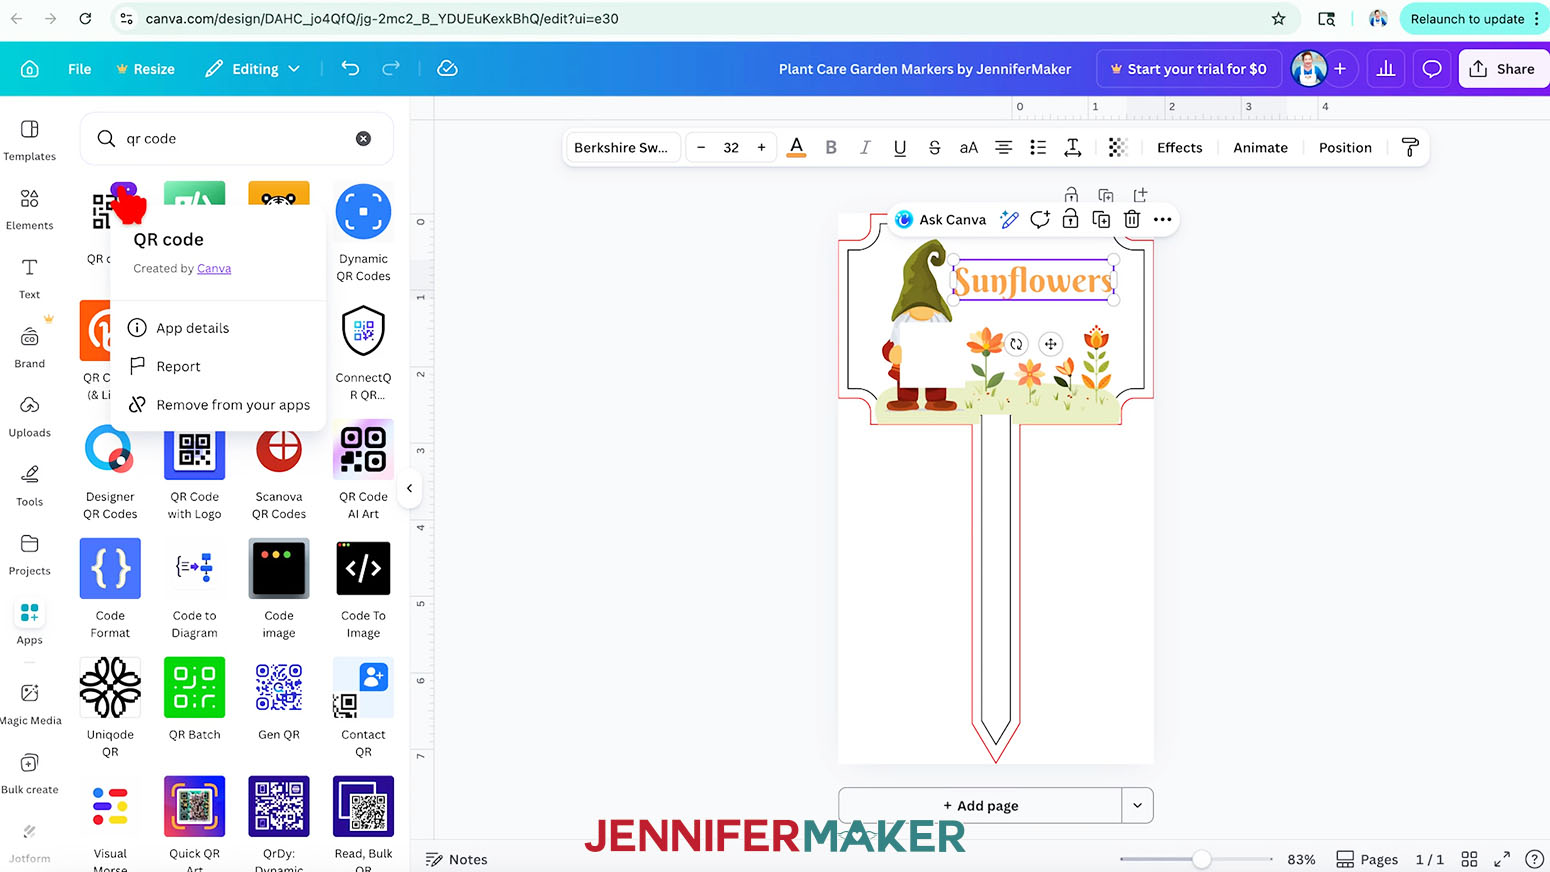Undo the last action
Screen dimensions: 1550x872
click(350, 68)
